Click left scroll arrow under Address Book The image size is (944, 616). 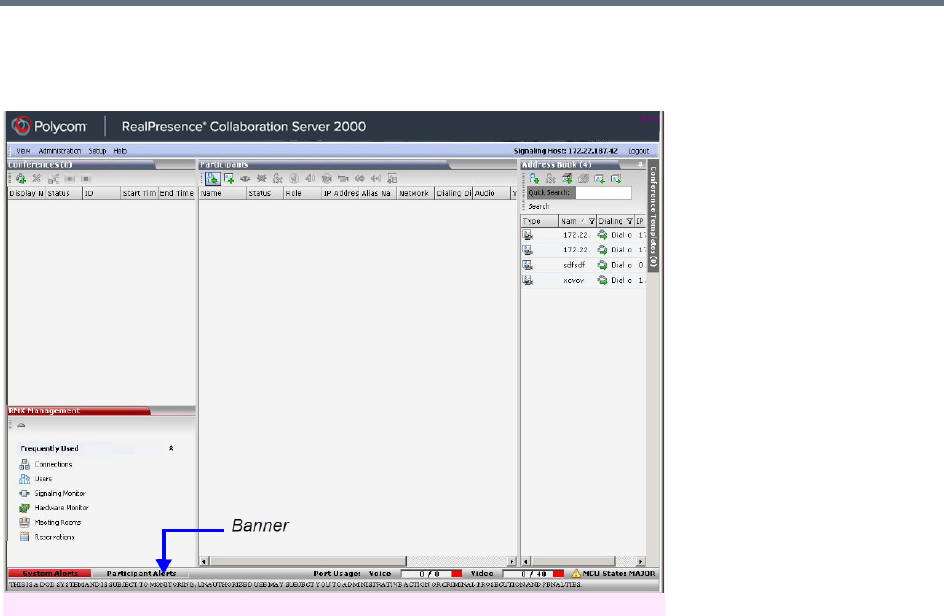(x=526, y=561)
